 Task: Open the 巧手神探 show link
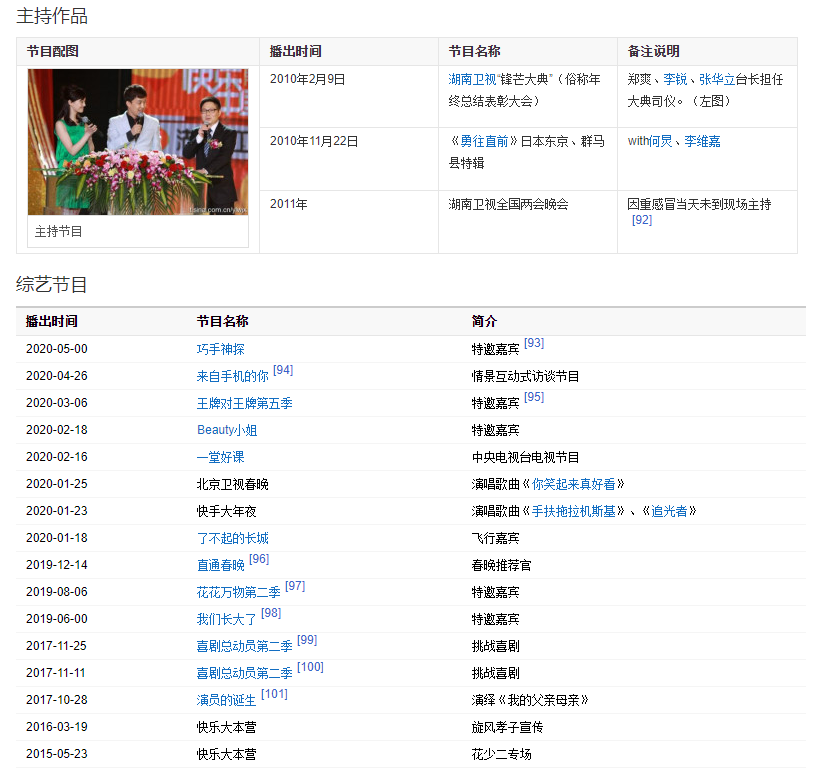tap(220, 350)
